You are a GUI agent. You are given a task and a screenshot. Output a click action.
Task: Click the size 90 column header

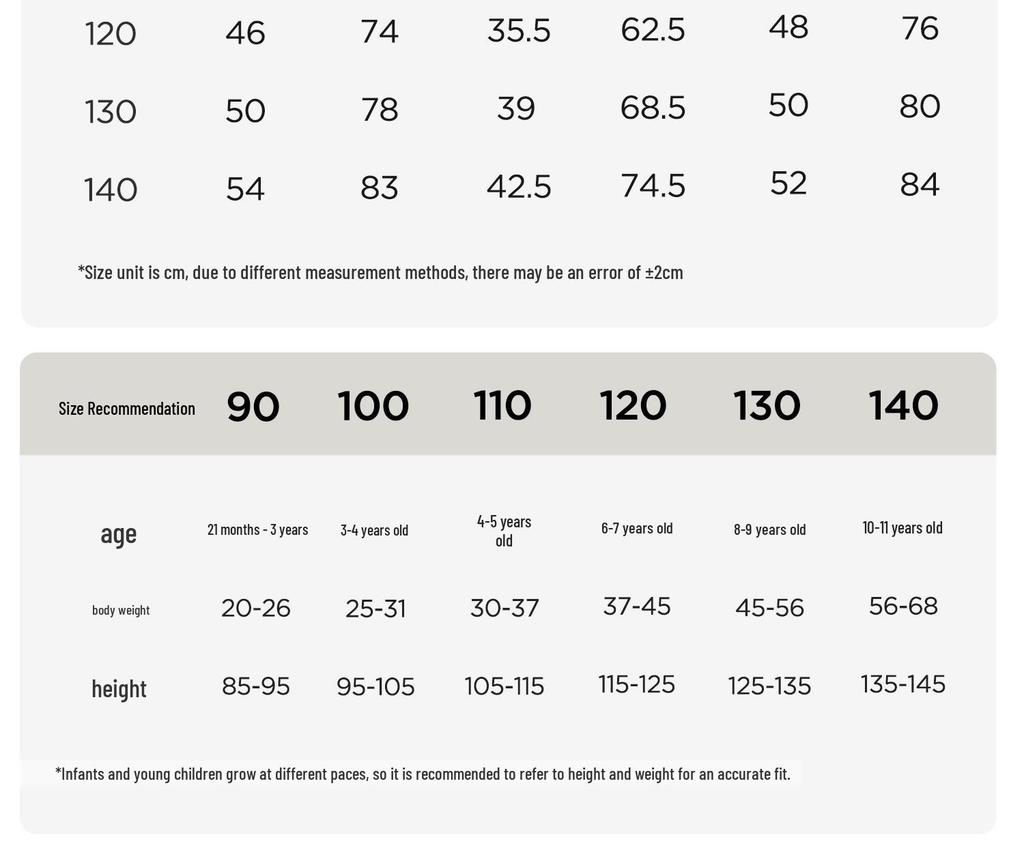point(253,406)
